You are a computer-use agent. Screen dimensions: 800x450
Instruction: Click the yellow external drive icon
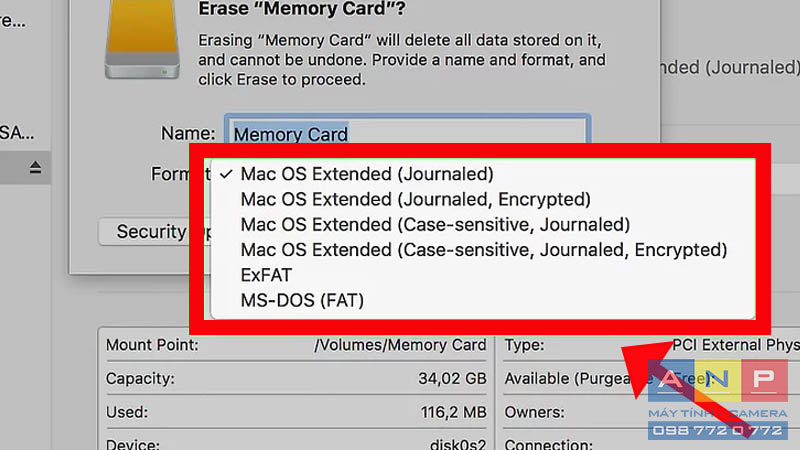(142, 40)
